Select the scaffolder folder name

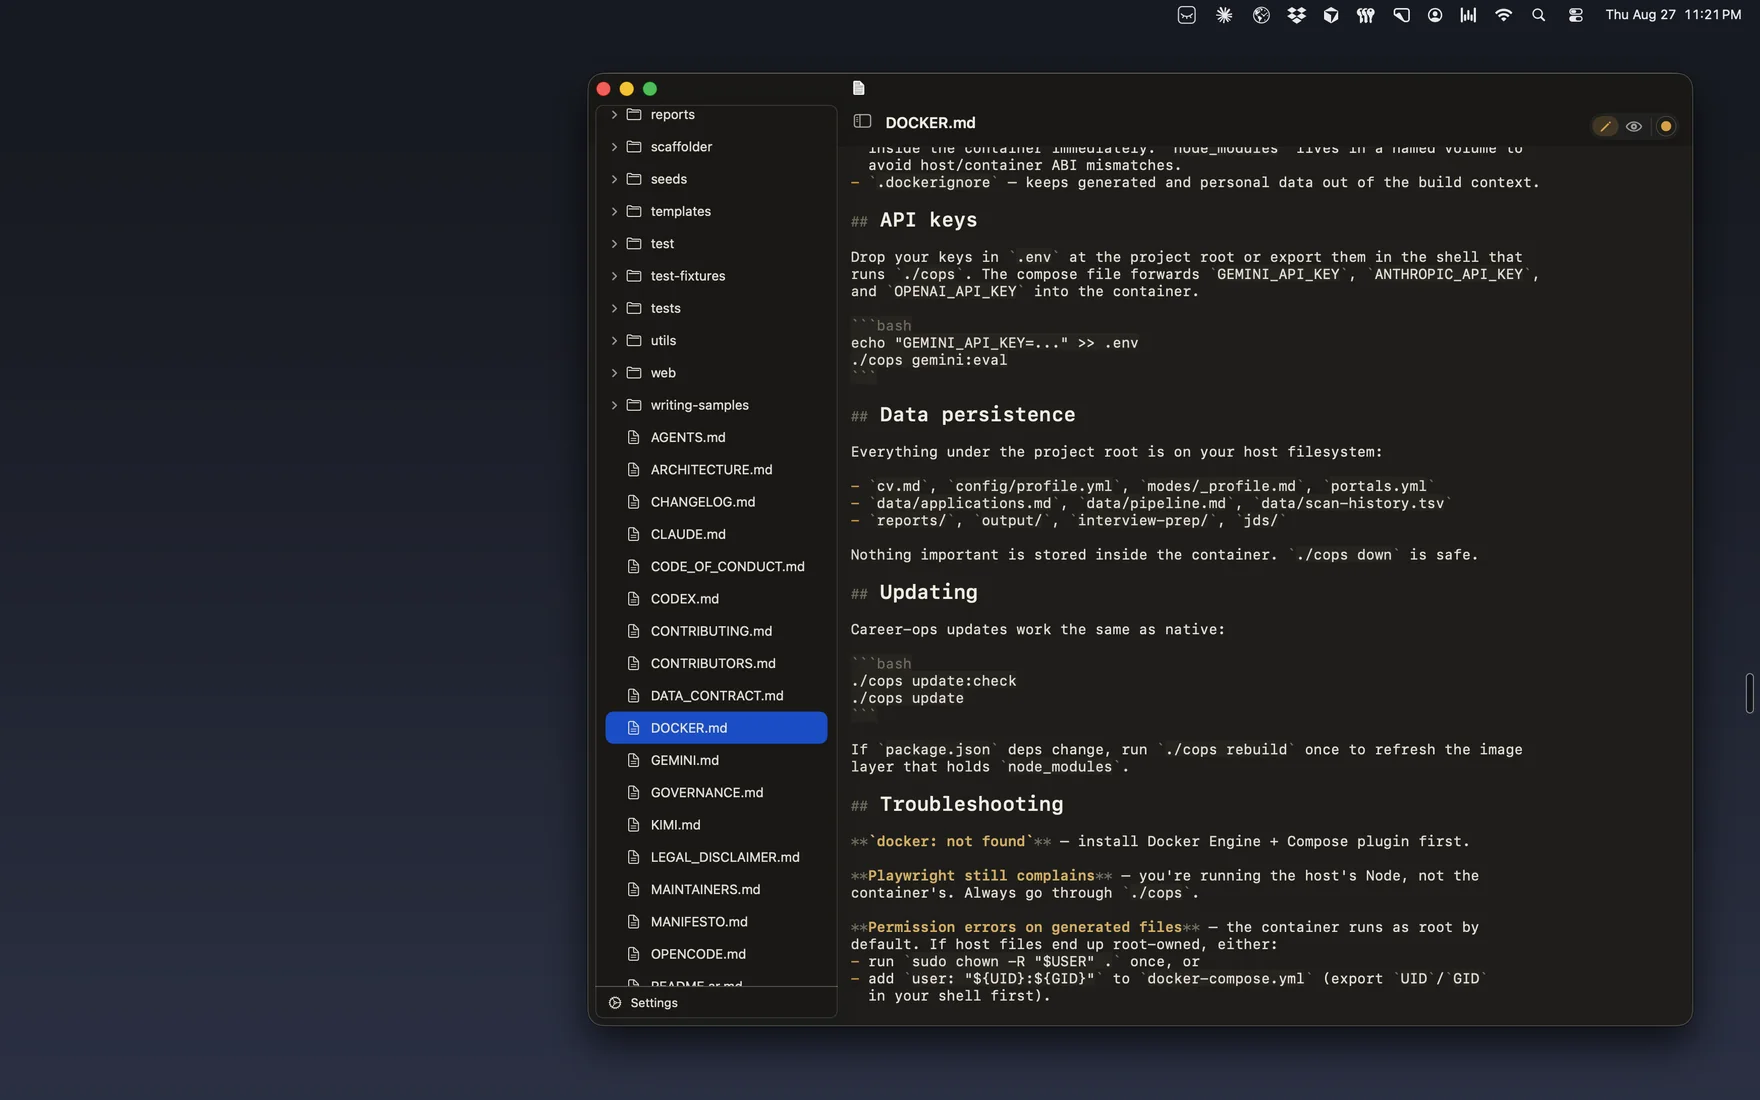pyautogui.click(x=681, y=147)
